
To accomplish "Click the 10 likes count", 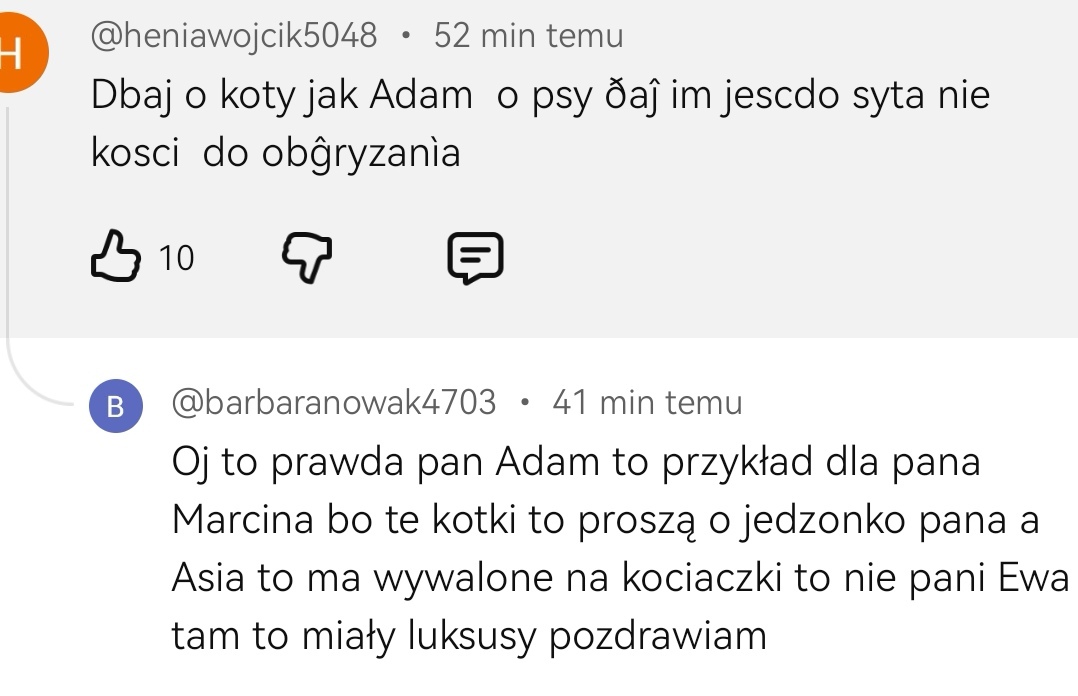I will pyautogui.click(x=176, y=259).
